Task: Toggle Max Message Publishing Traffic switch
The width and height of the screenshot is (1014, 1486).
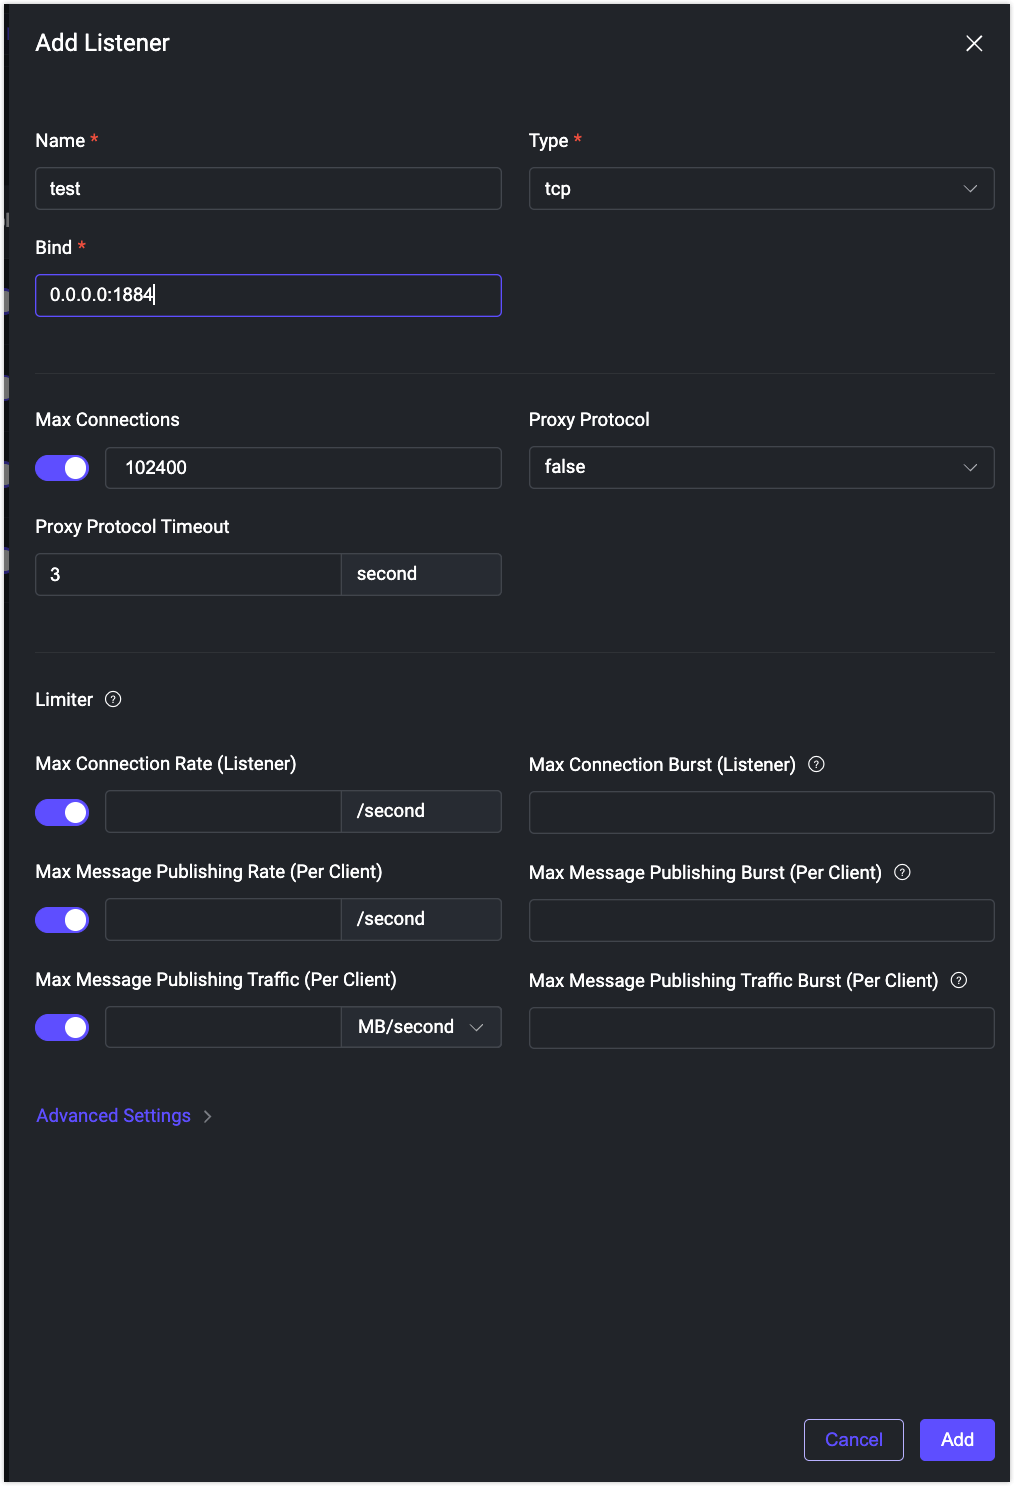Action: [x=62, y=1027]
